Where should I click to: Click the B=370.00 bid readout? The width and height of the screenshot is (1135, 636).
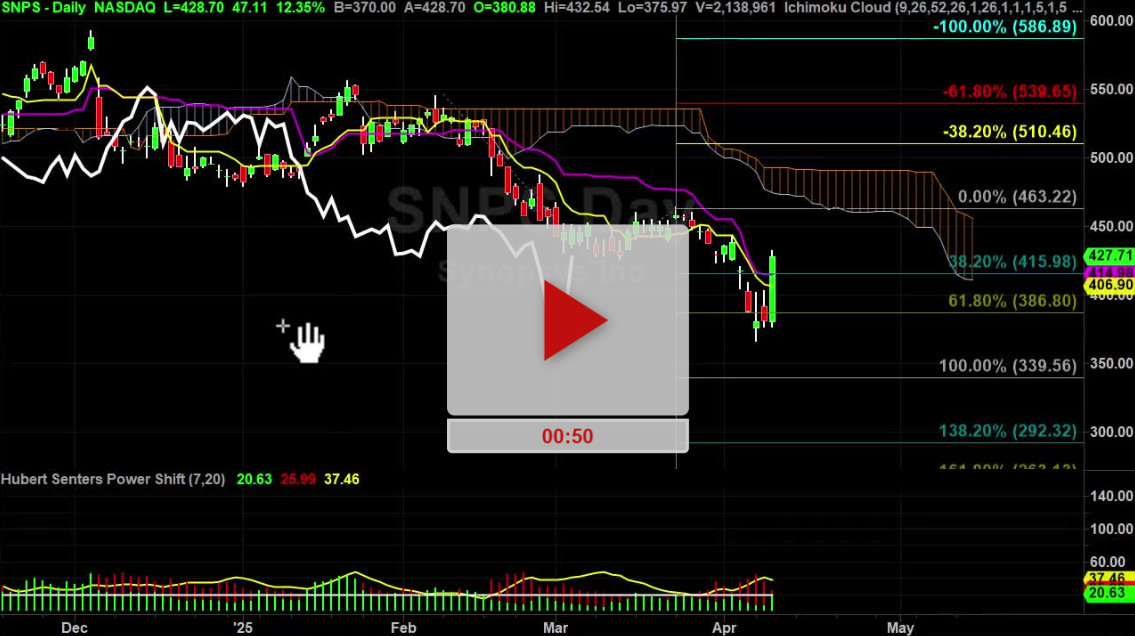(365, 8)
